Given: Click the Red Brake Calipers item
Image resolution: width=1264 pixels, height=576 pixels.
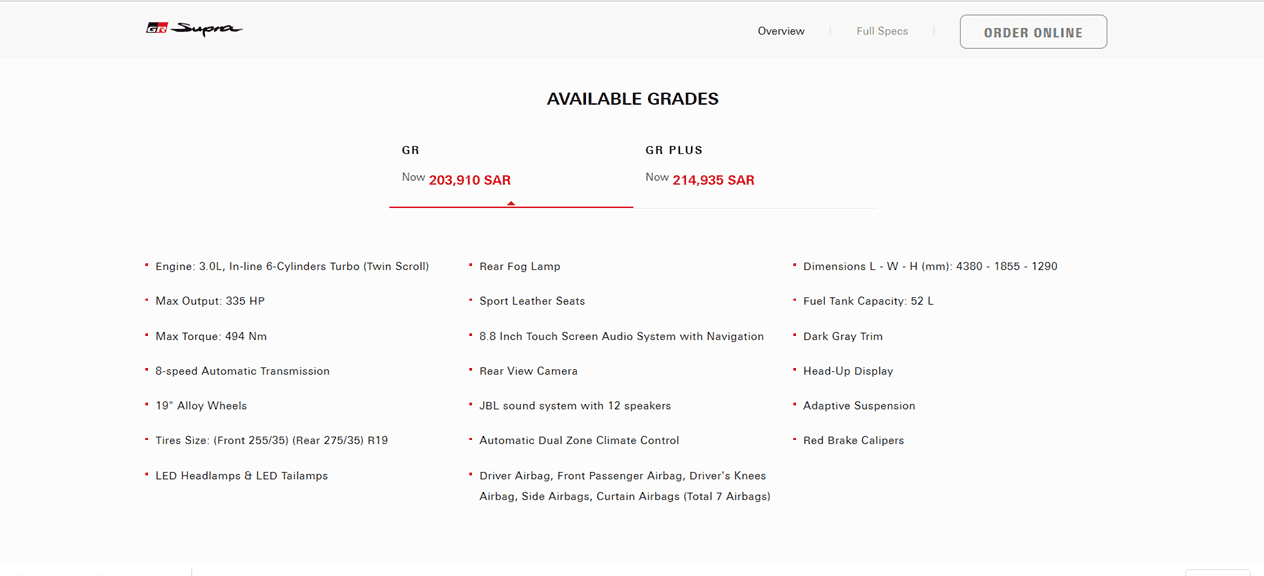Looking at the screenshot, I should pyautogui.click(x=853, y=441).
